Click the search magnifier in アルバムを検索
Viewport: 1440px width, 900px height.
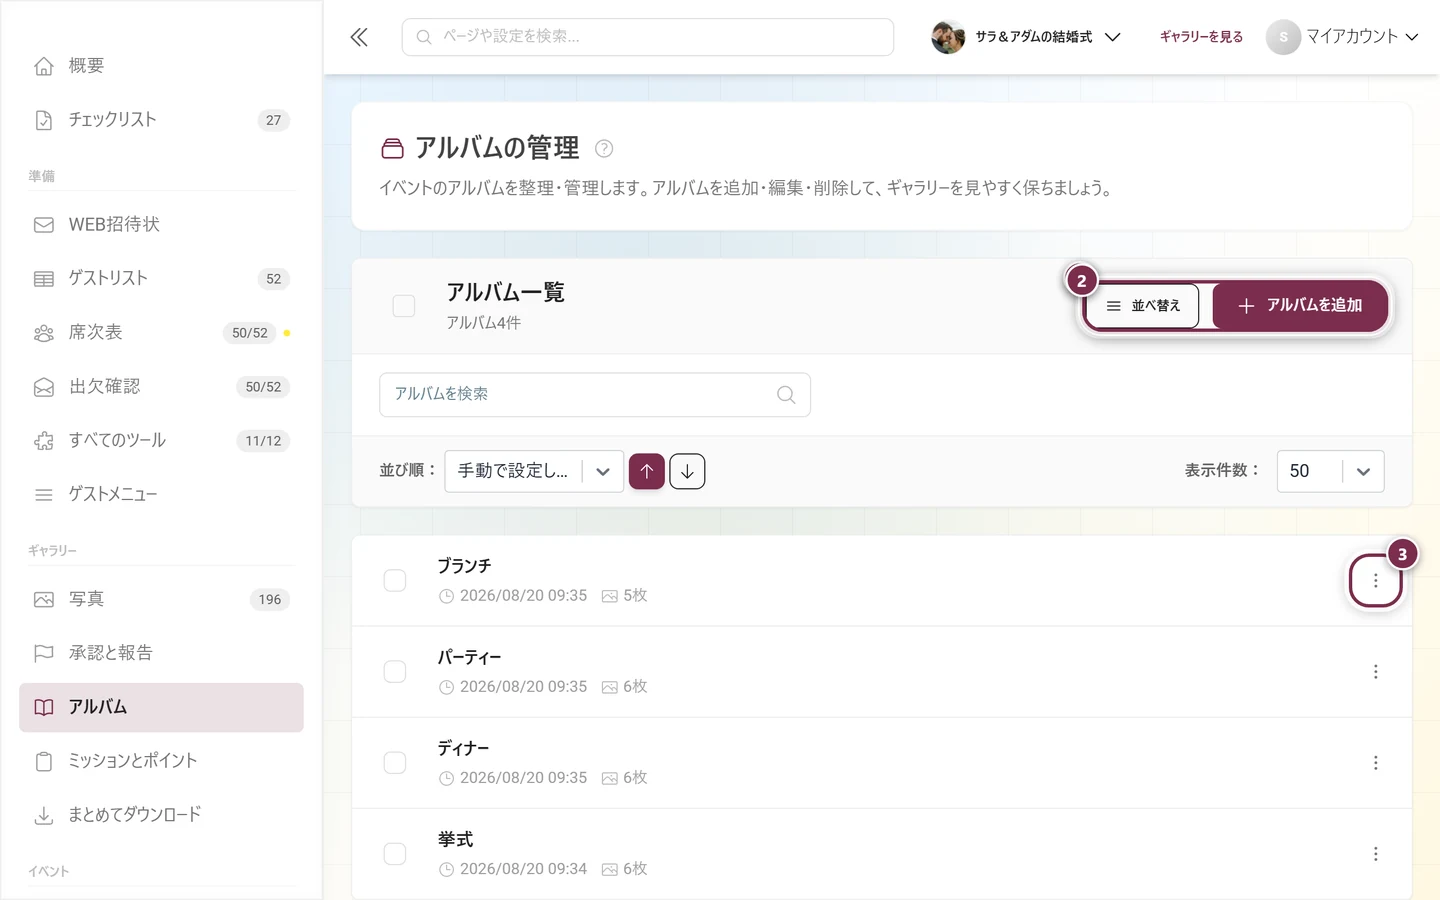click(x=786, y=395)
